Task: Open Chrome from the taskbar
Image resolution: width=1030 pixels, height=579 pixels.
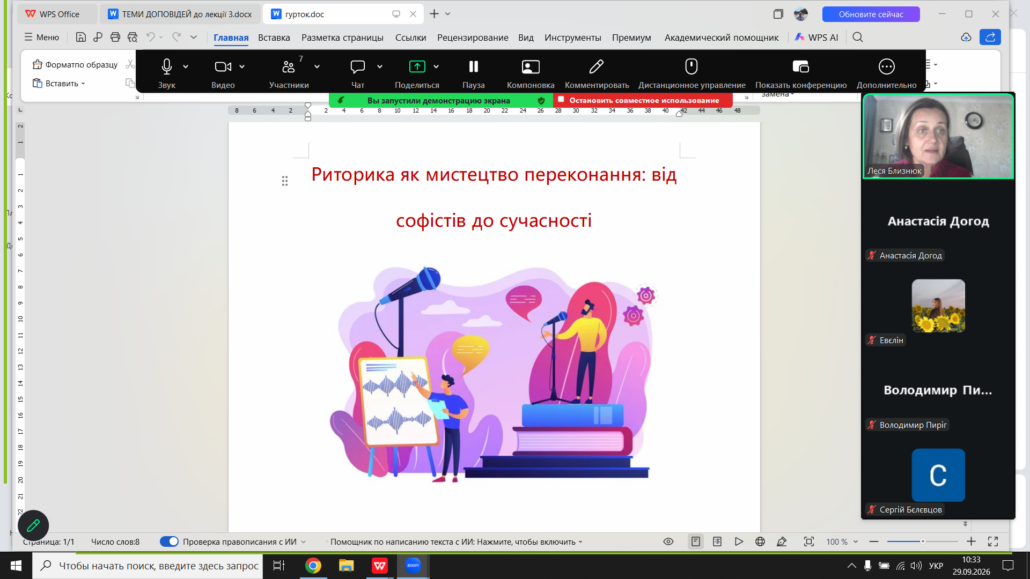Action: [x=313, y=565]
